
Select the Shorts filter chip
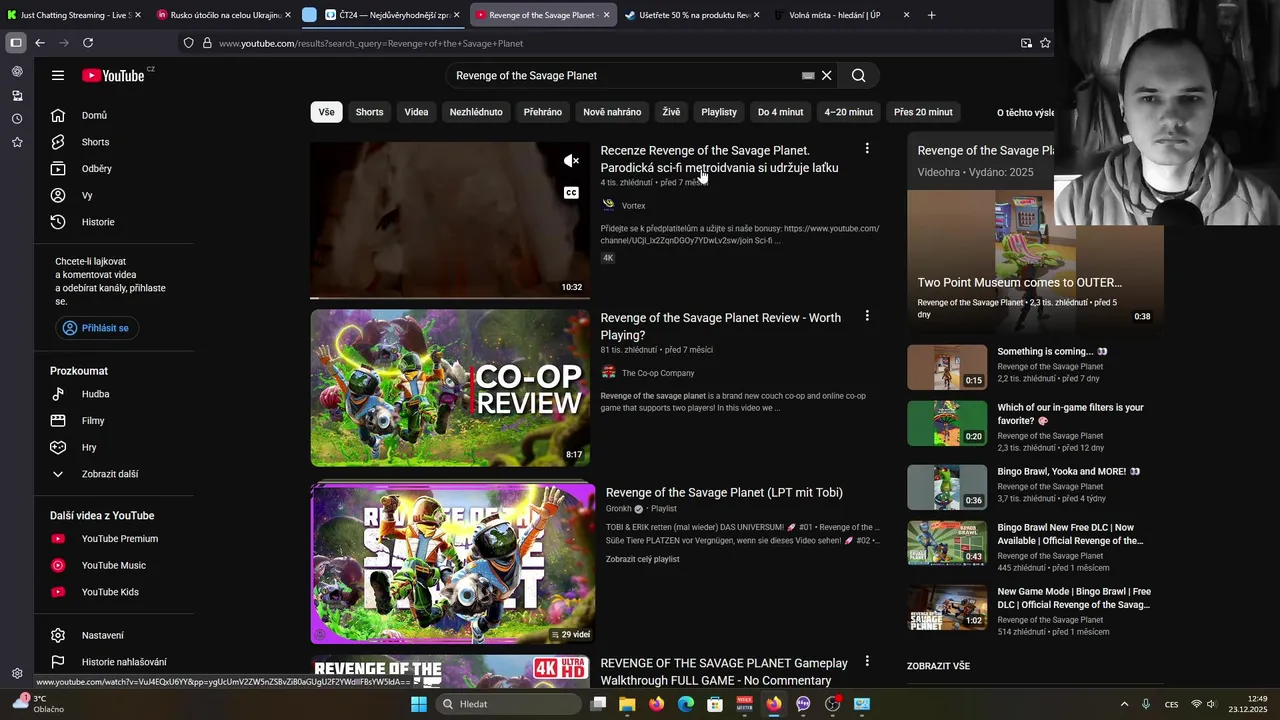[369, 112]
